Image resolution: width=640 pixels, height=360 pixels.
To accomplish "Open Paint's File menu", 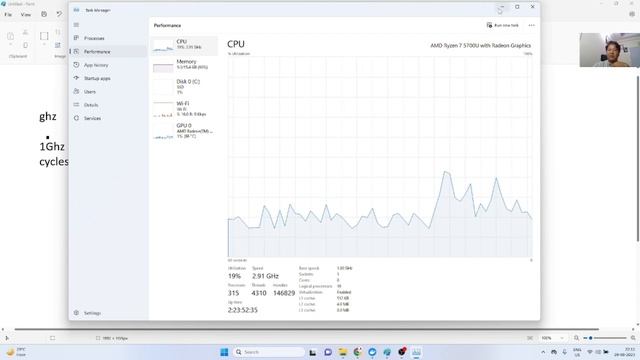I will coord(8,15).
